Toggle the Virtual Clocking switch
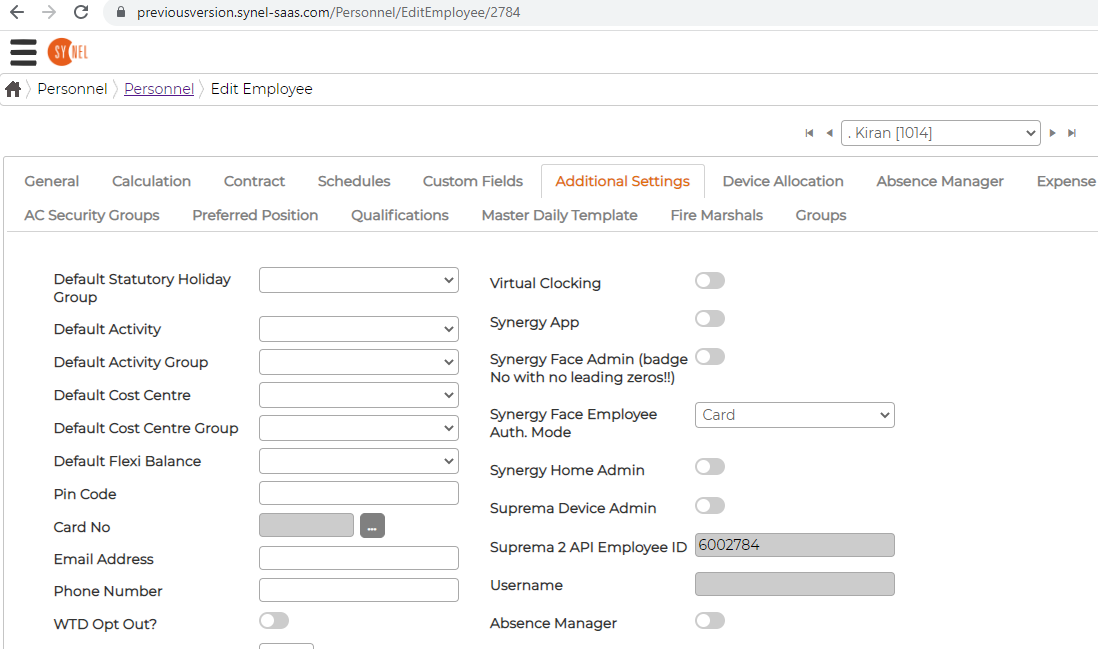 click(710, 281)
